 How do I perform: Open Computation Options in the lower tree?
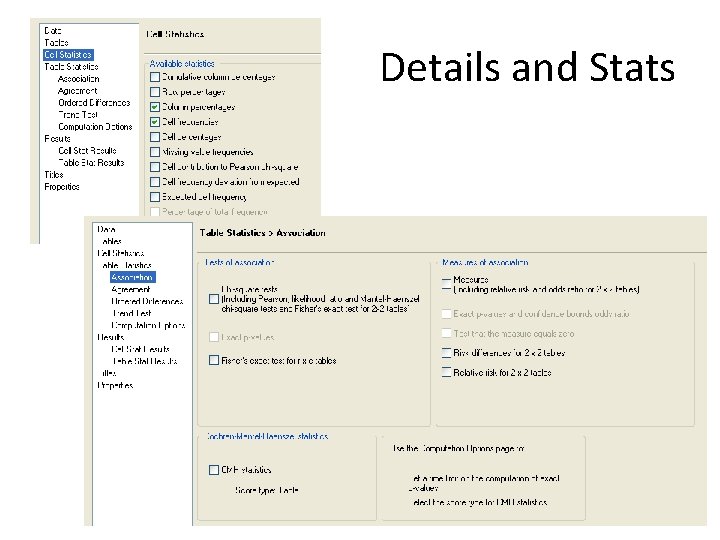point(148,325)
